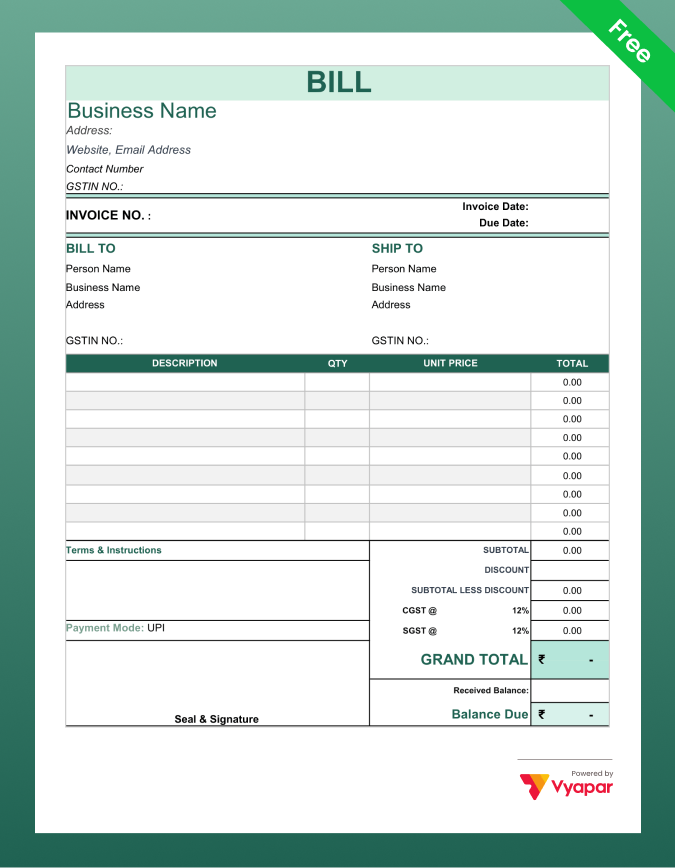
Task: Click the empty DISCOUNT value cell
Action: [570, 571]
